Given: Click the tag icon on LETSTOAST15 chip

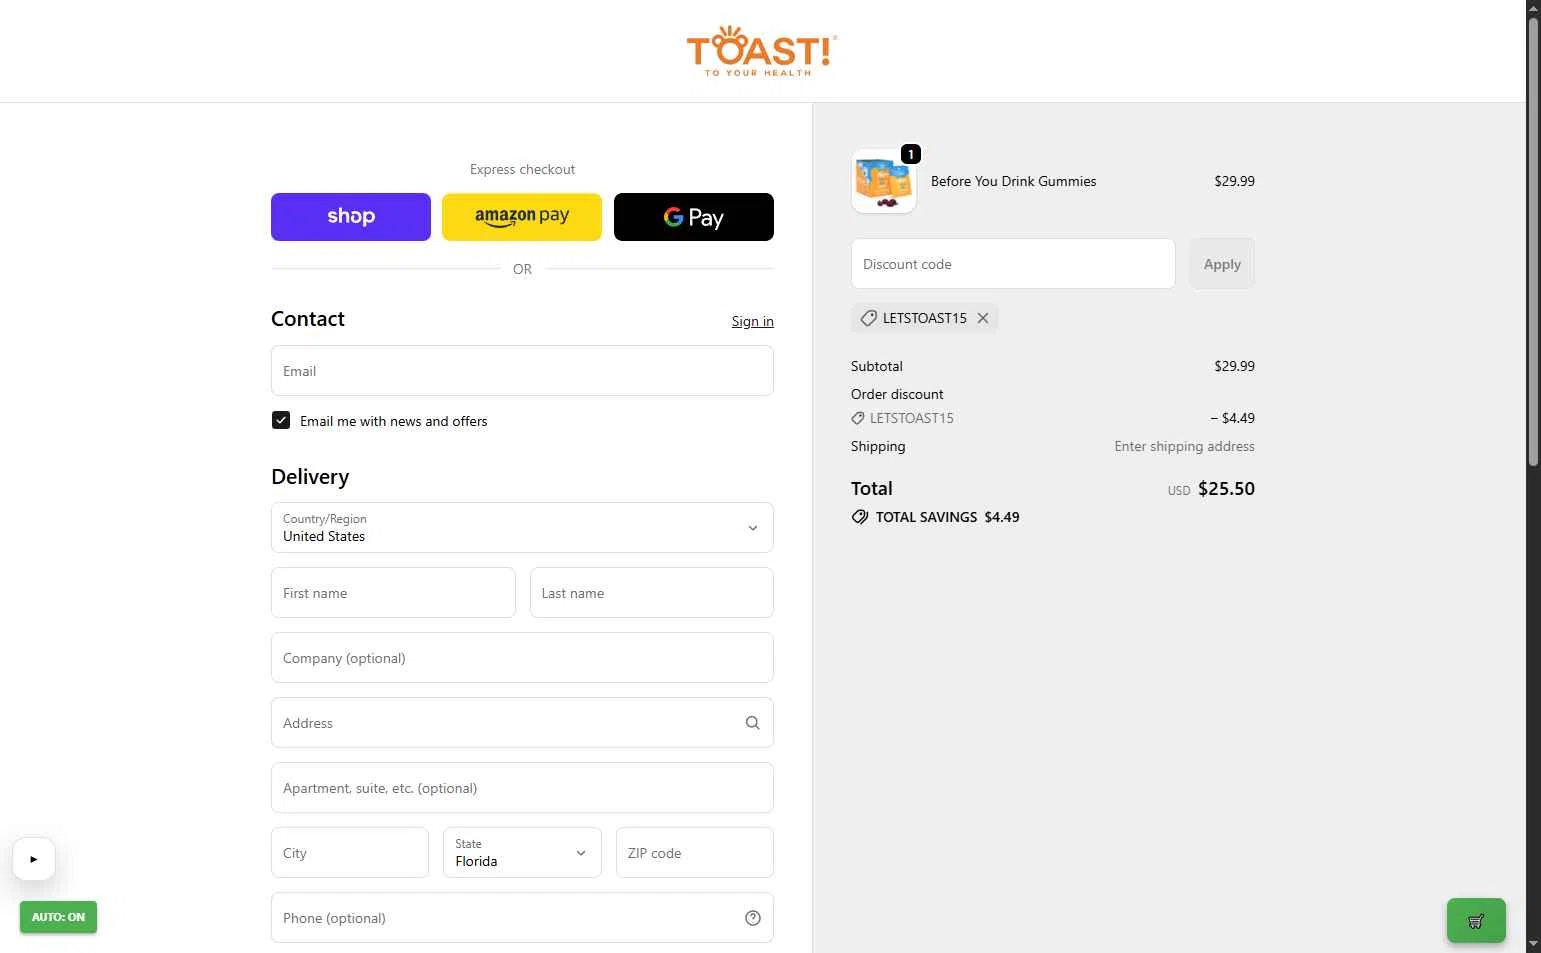Looking at the screenshot, I should [869, 318].
